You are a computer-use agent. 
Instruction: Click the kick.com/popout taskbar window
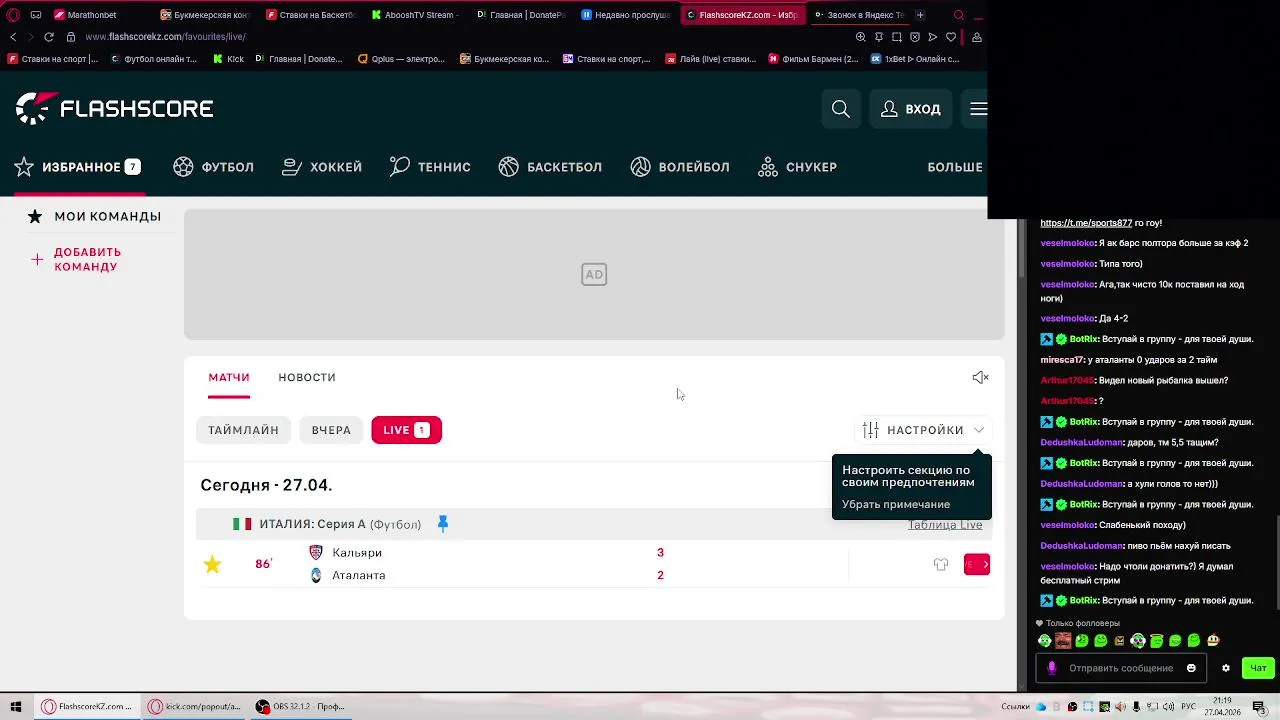(195, 707)
